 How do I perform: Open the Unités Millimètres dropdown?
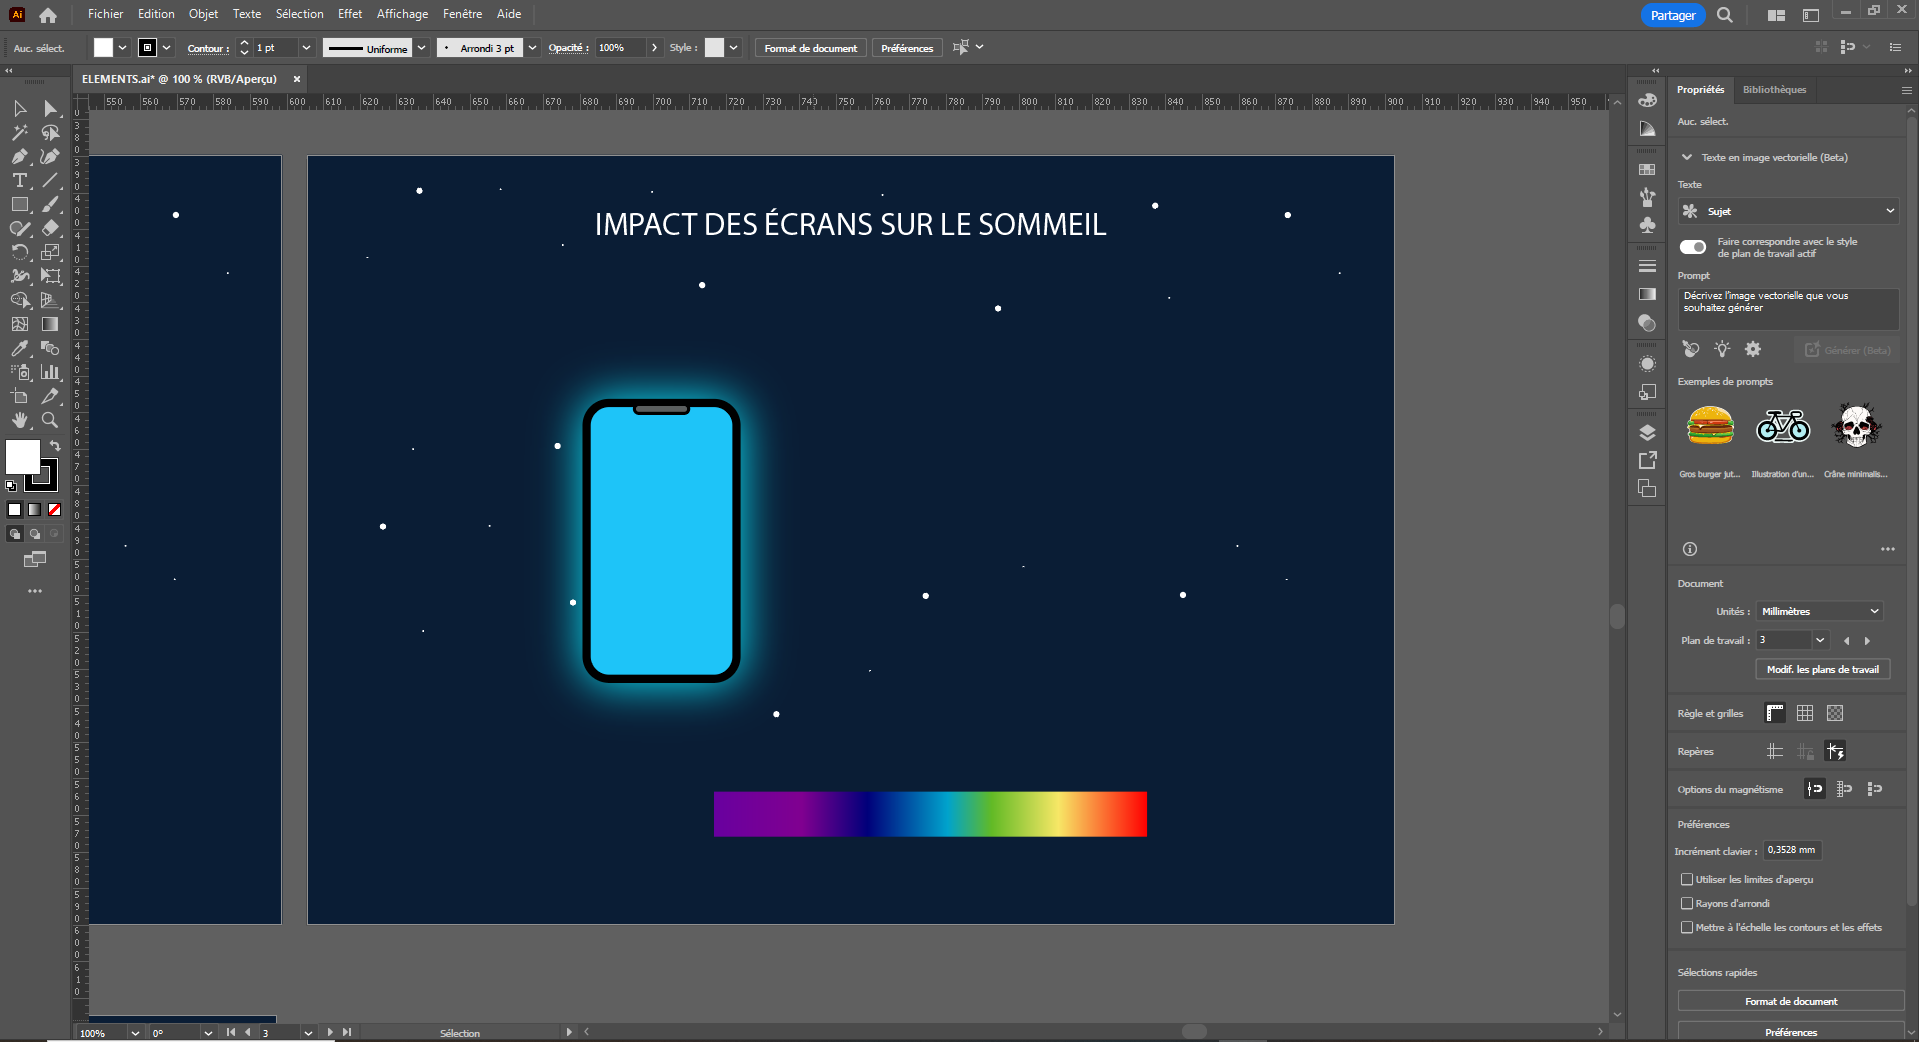coord(1820,611)
